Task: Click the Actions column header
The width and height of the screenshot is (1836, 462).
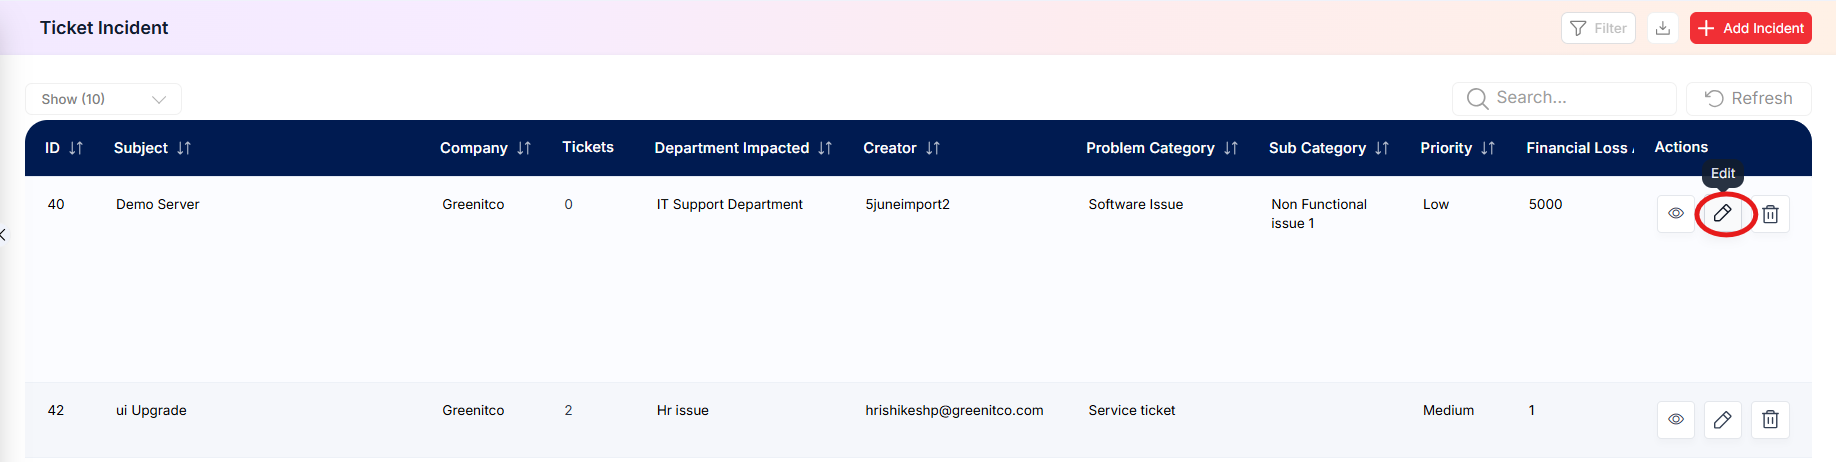Action: tap(1681, 147)
